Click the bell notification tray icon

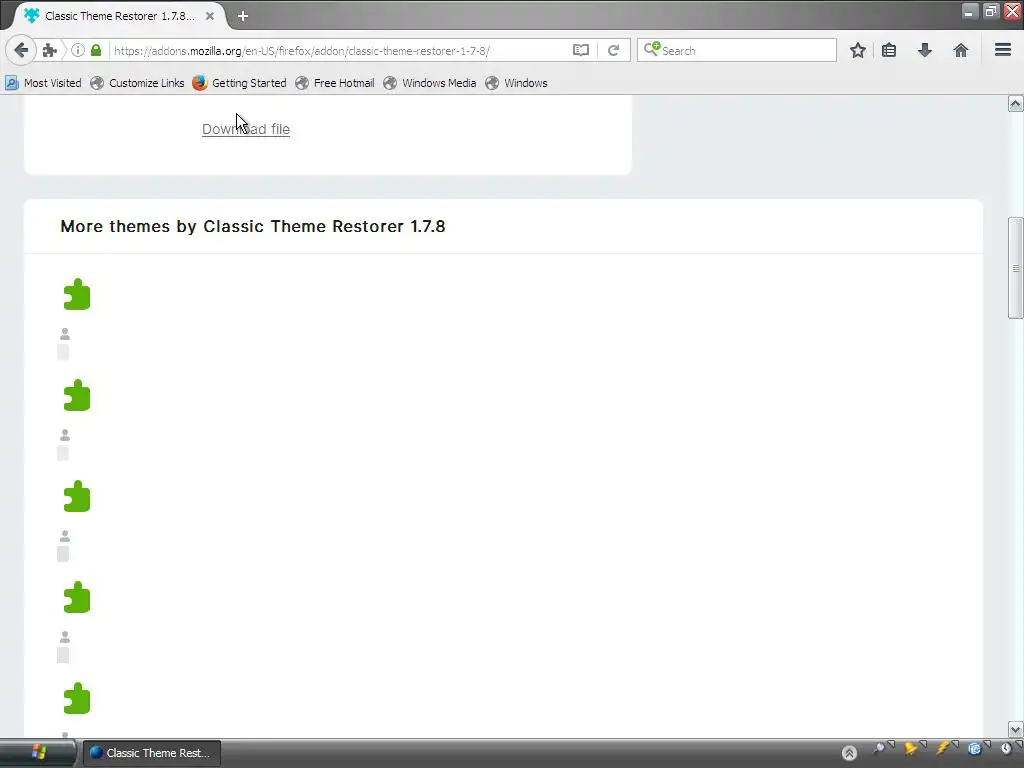910,748
